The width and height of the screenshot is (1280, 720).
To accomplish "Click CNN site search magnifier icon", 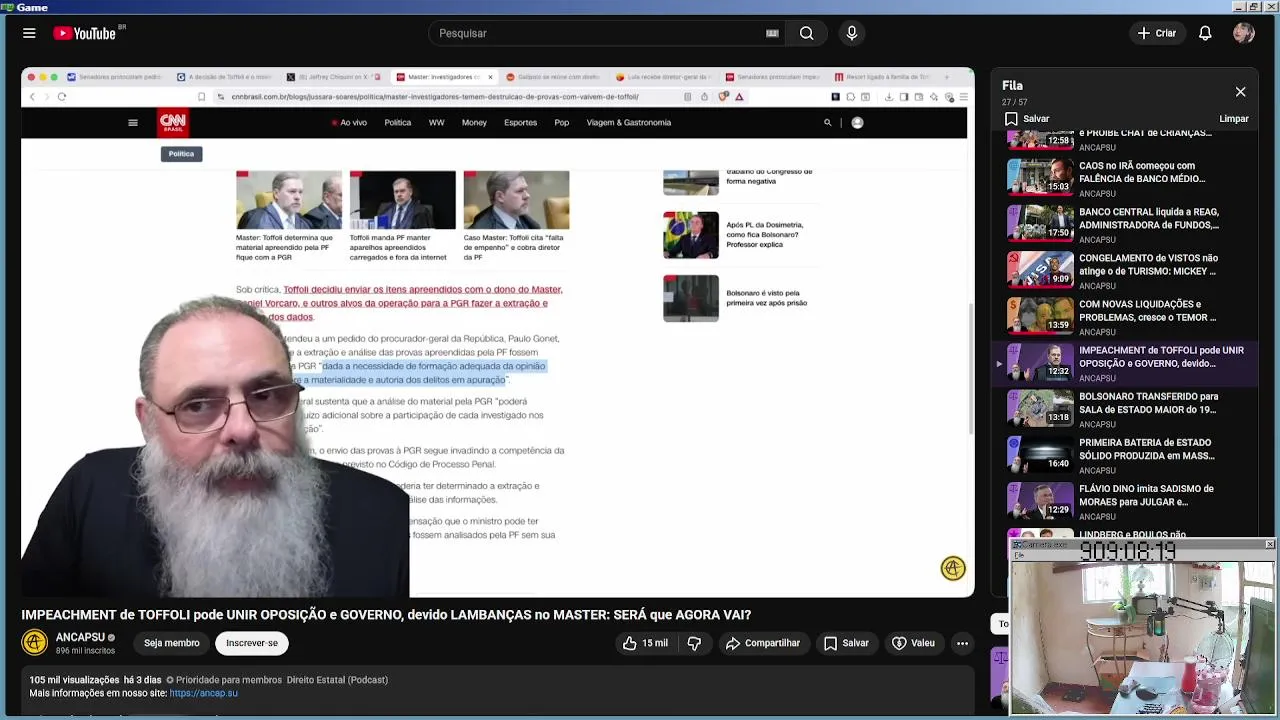I will tap(827, 122).
